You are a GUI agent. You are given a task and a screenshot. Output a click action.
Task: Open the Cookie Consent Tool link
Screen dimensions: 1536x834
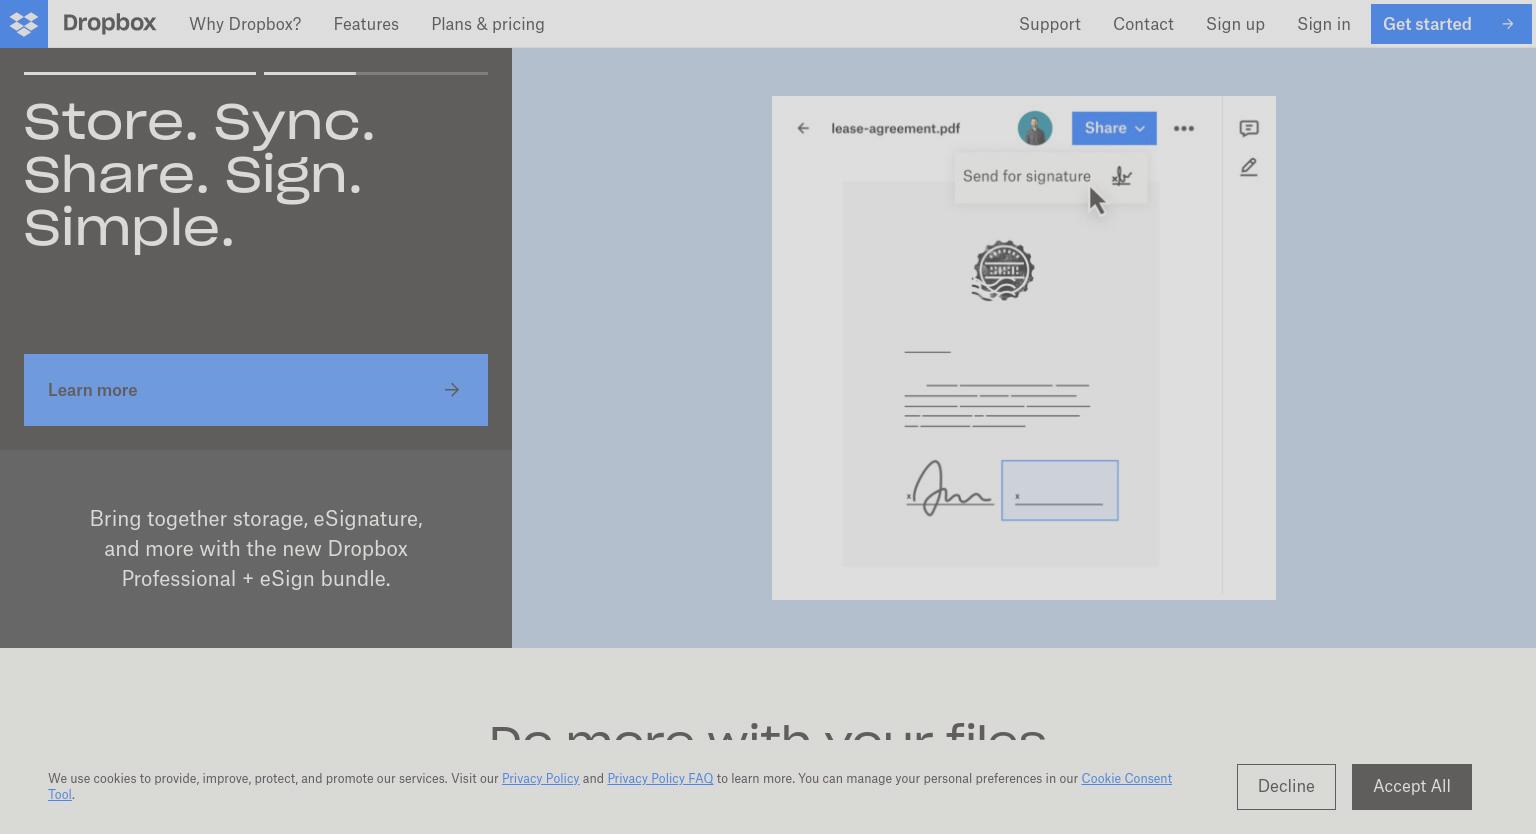point(1126,779)
